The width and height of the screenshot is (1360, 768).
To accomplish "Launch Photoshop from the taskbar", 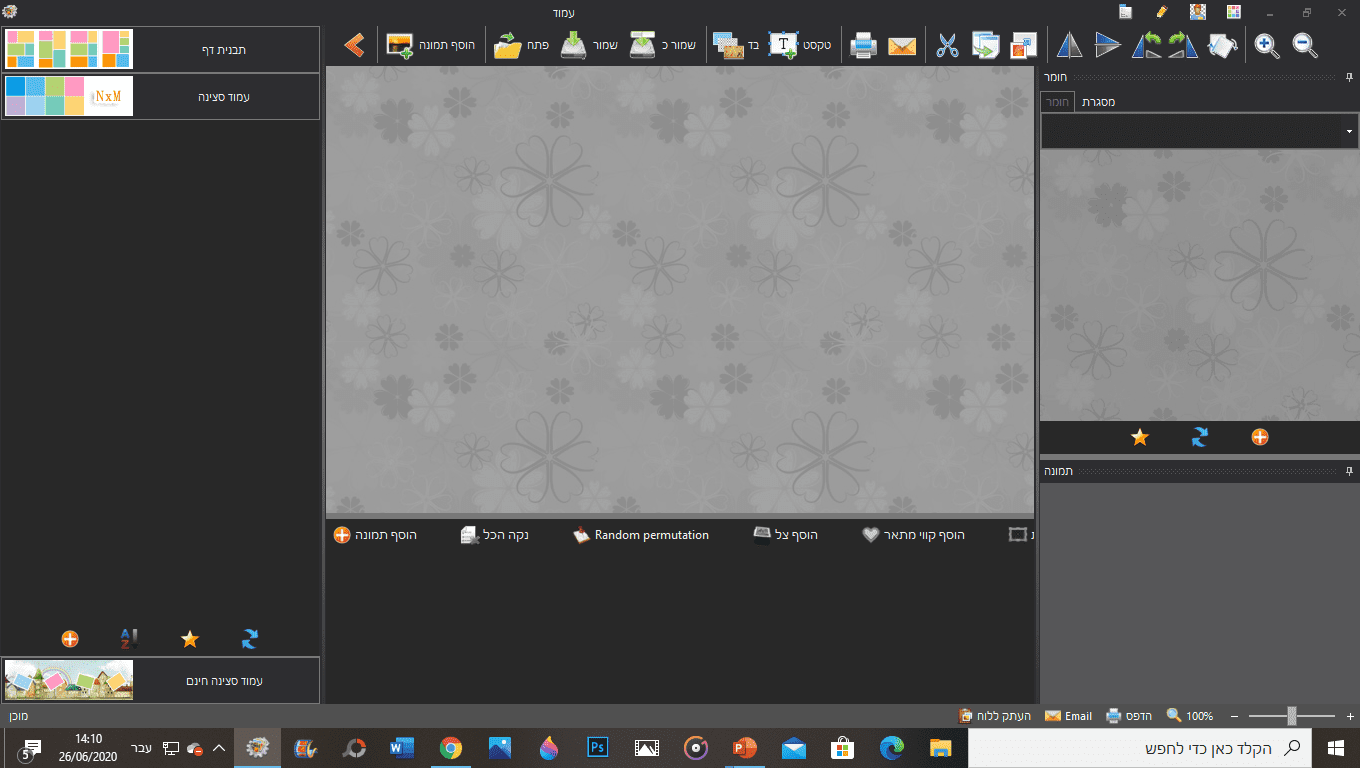I will pos(598,748).
